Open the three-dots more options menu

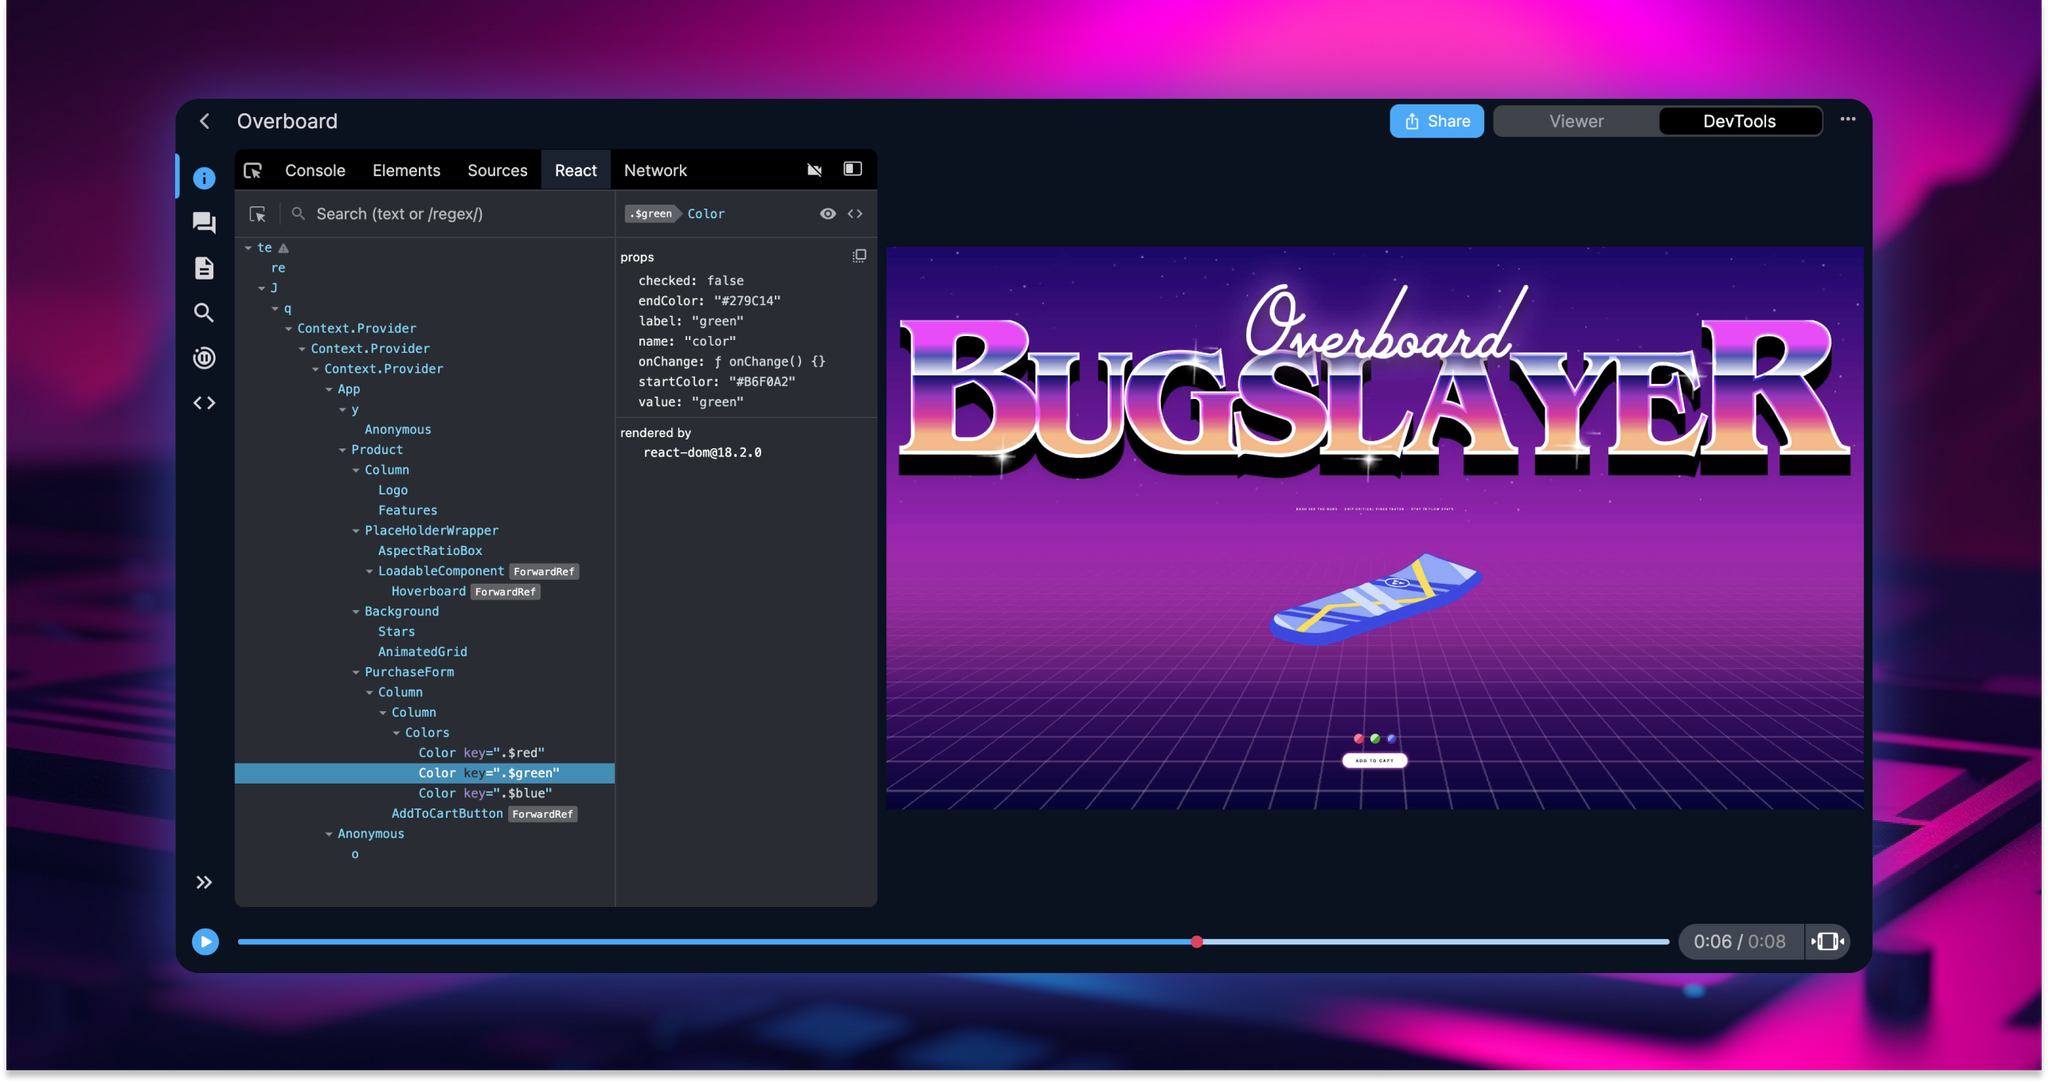[1848, 119]
